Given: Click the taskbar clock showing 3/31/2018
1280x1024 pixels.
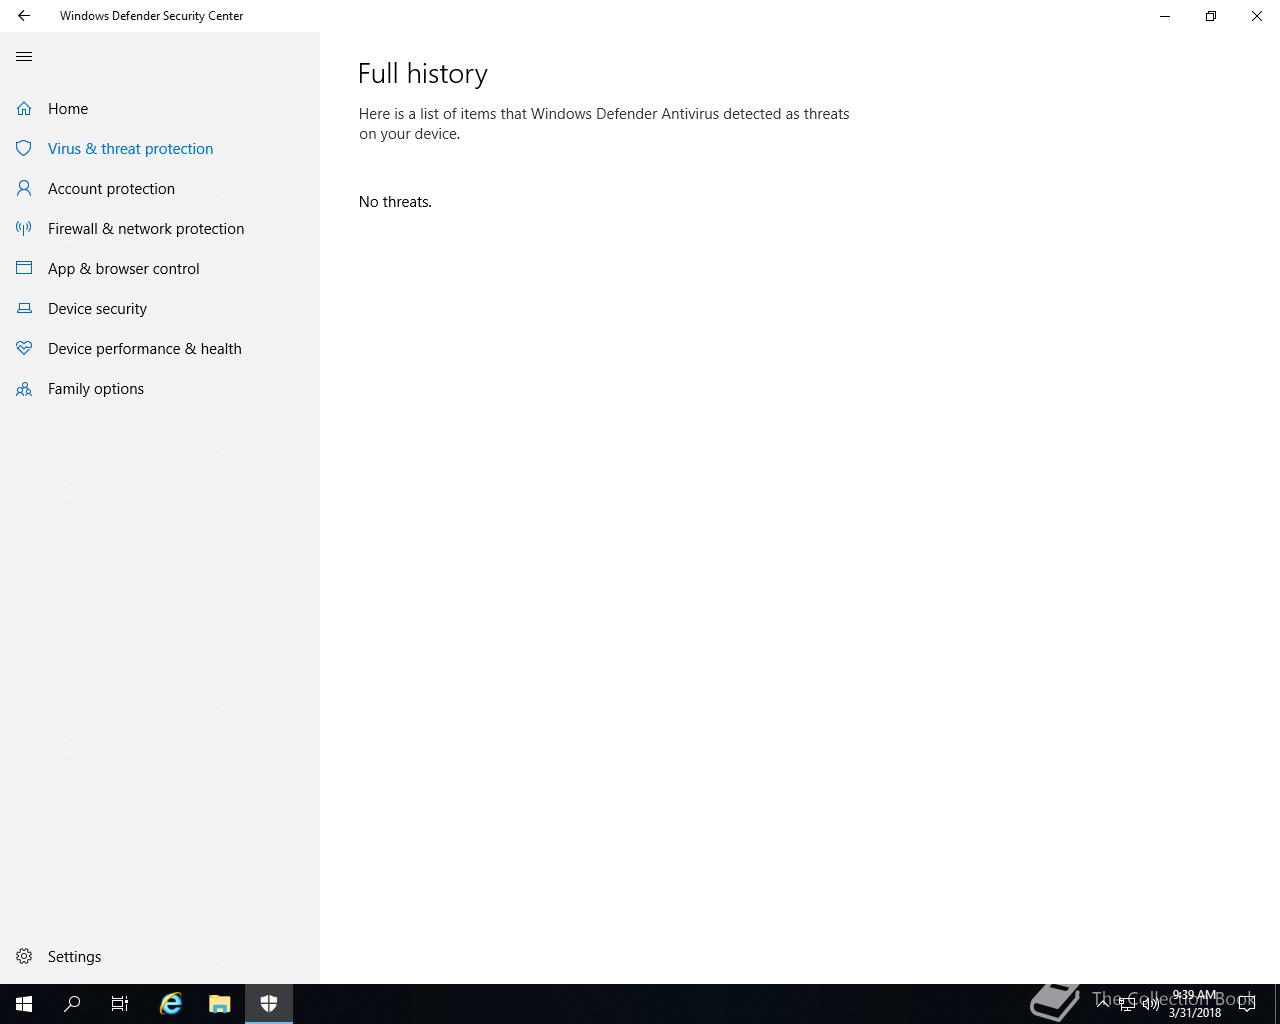Looking at the screenshot, I should tap(1195, 1004).
